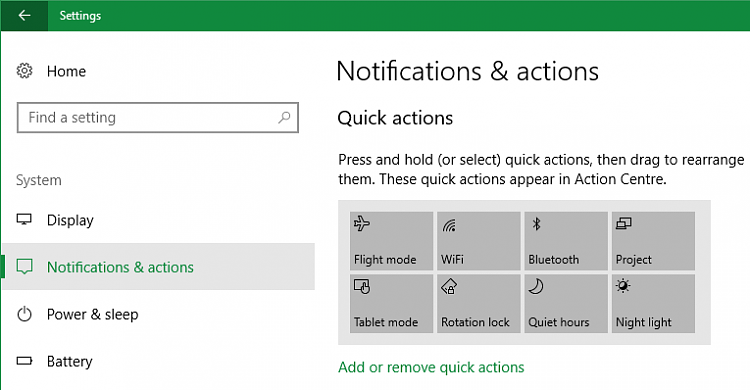
Task: Open Battery settings in sidebar
Action: click(x=158, y=361)
